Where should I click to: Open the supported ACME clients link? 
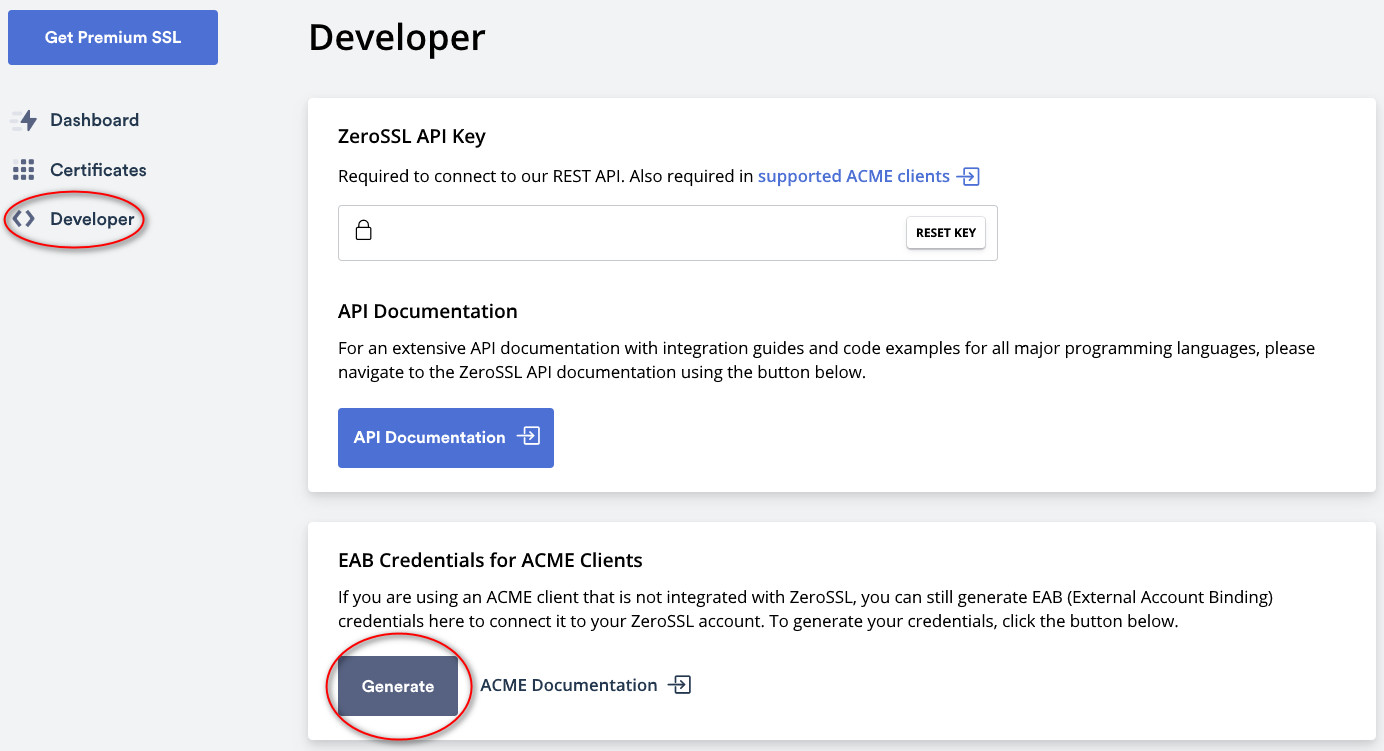point(854,176)
